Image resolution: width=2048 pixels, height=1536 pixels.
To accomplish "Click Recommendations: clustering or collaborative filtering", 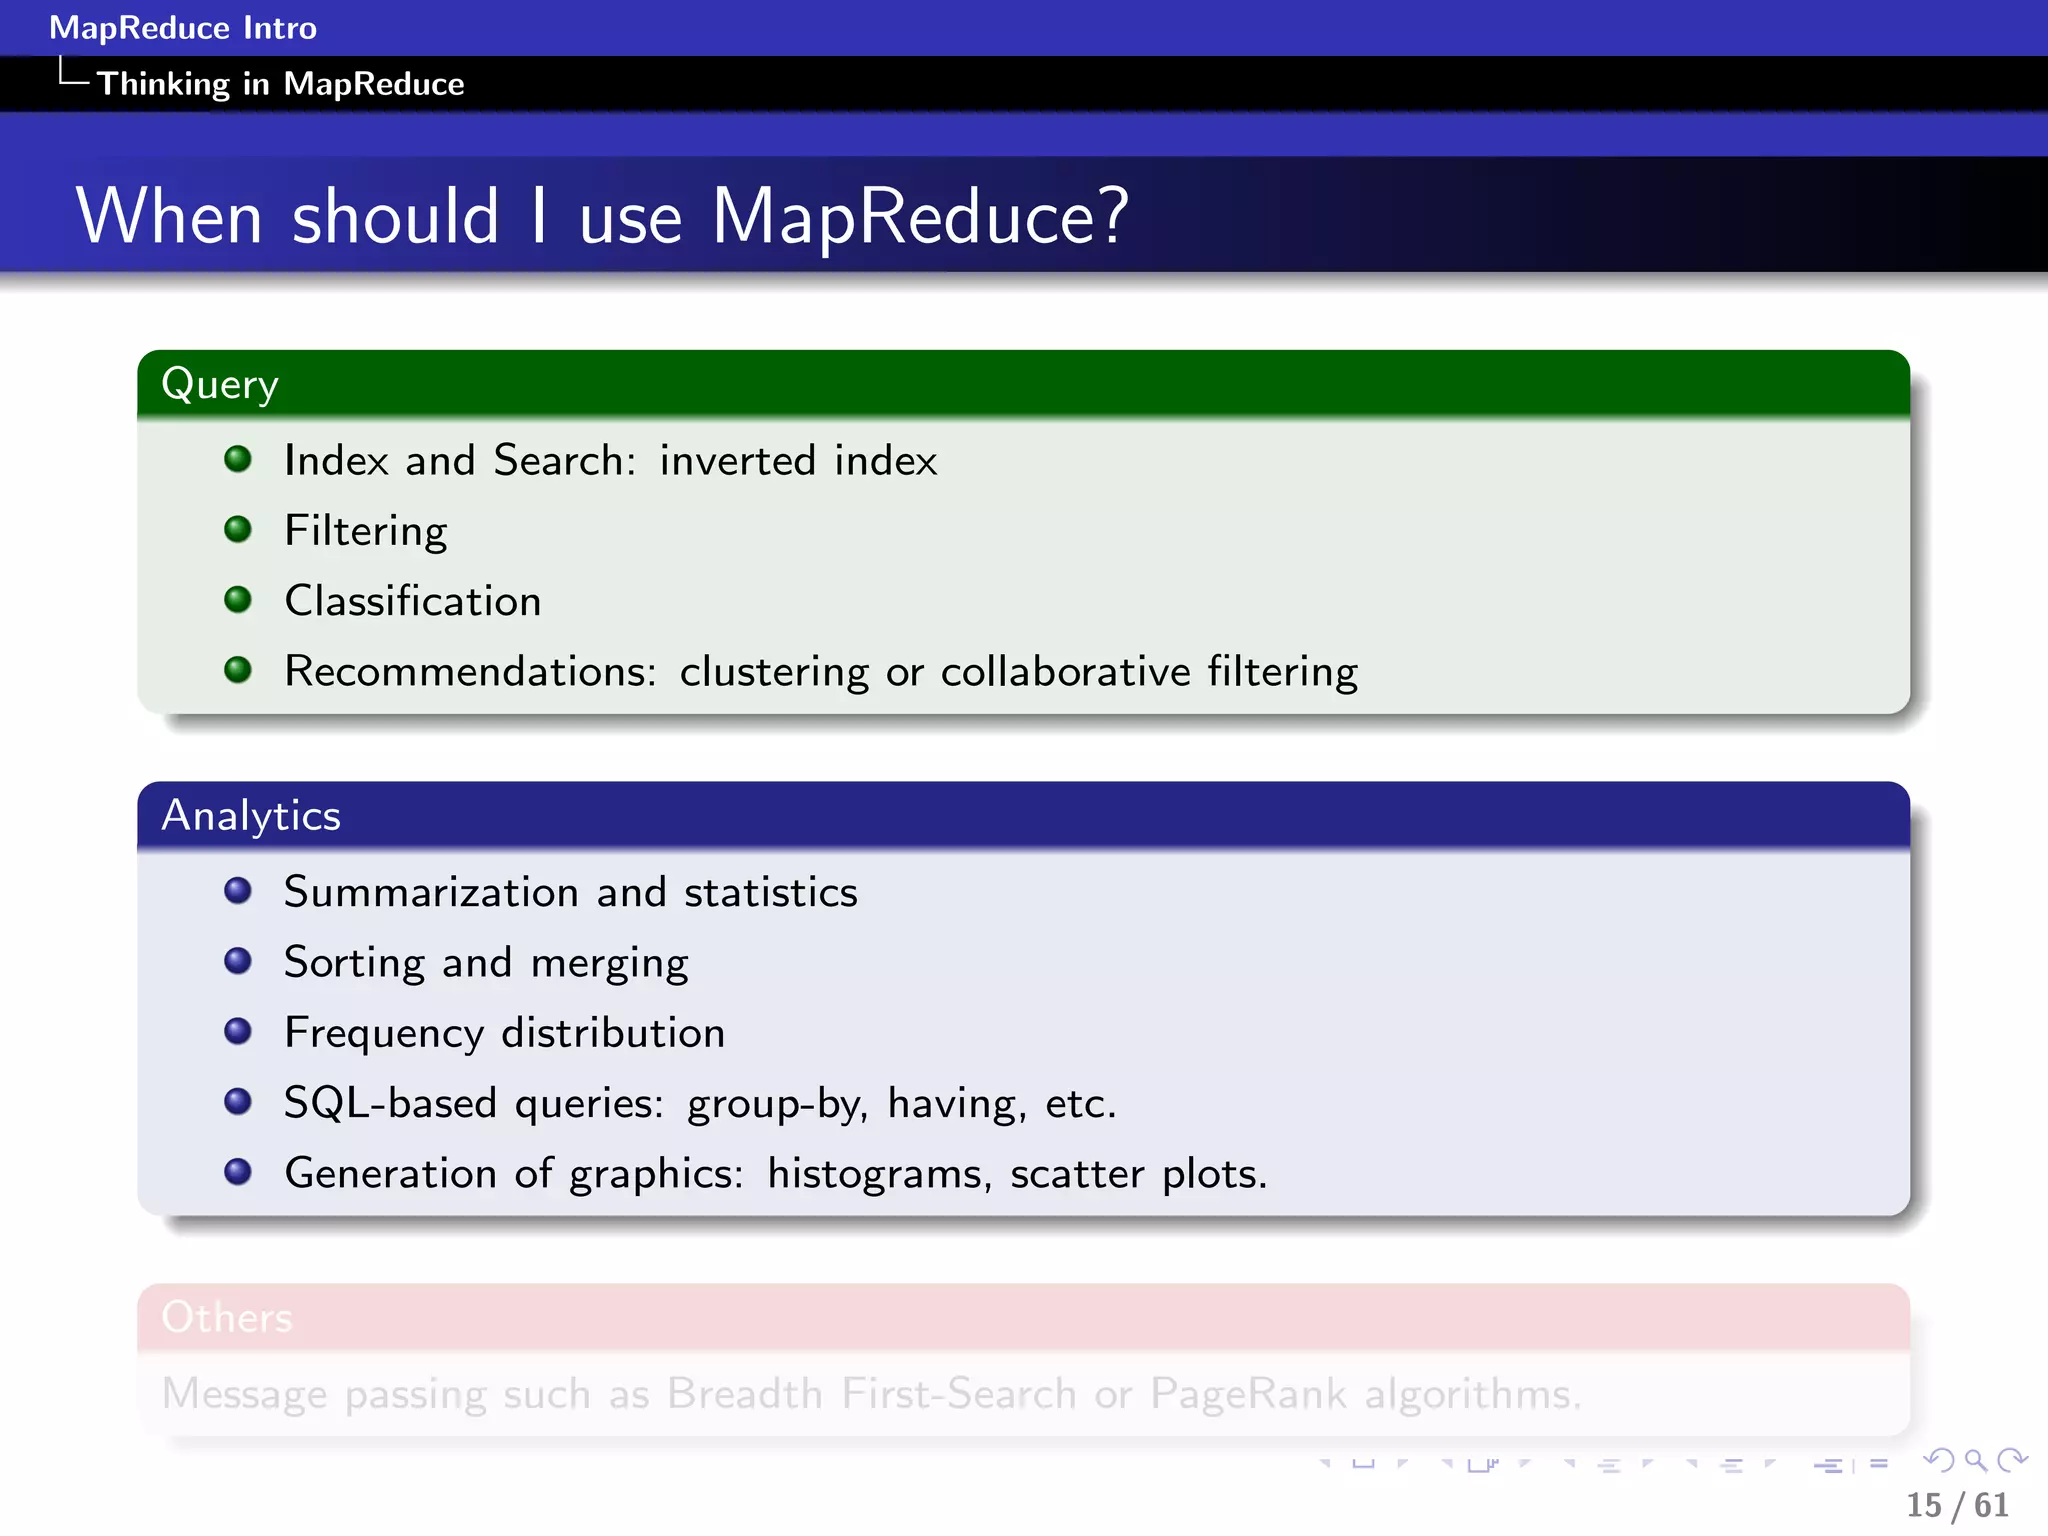I will point(821,671).
